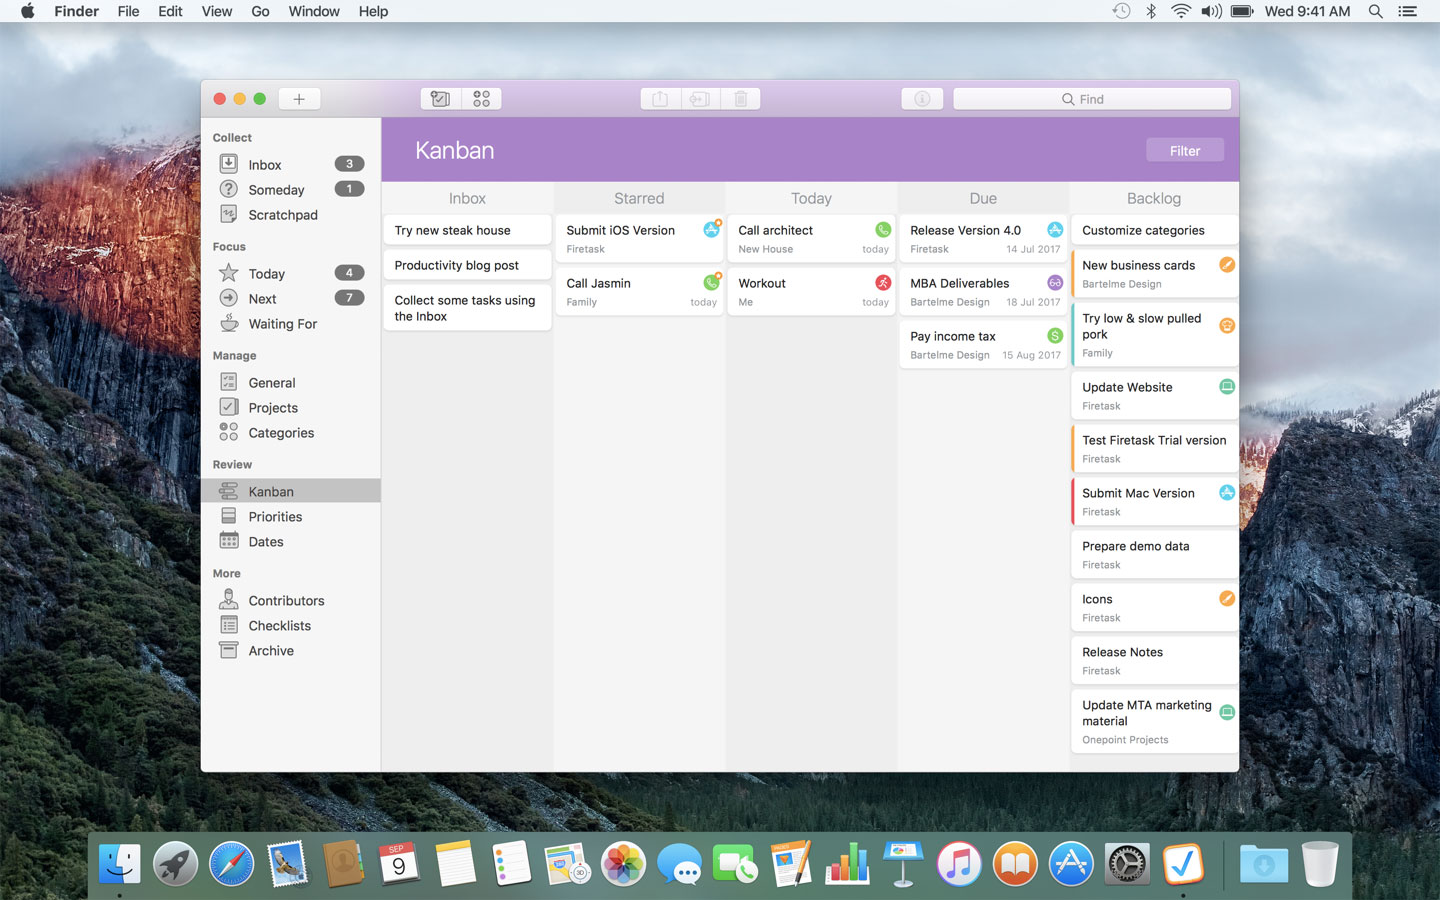Select the "Prepare demo data" card
The width and height of the screenshot is (1440, 900).
click(x=1154, y=554)
